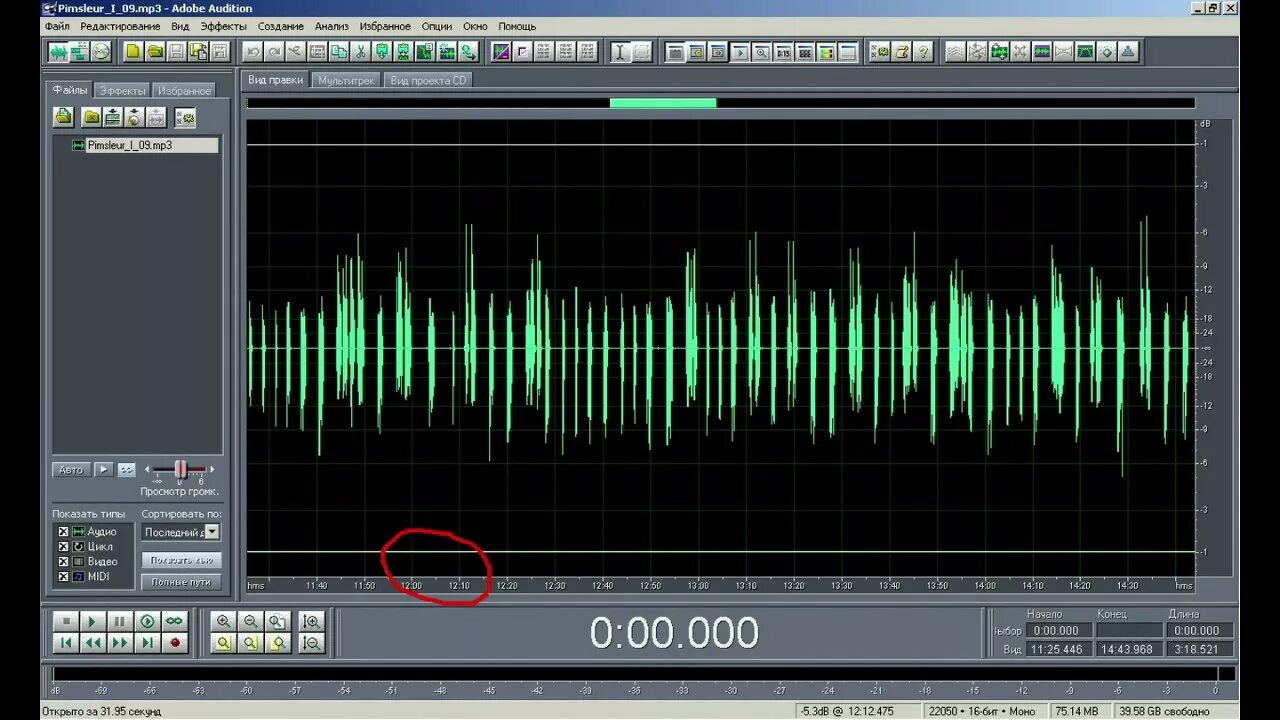Open the Помощь menu
This screenshot has height=720, width=1280.
tap(517, 26)
